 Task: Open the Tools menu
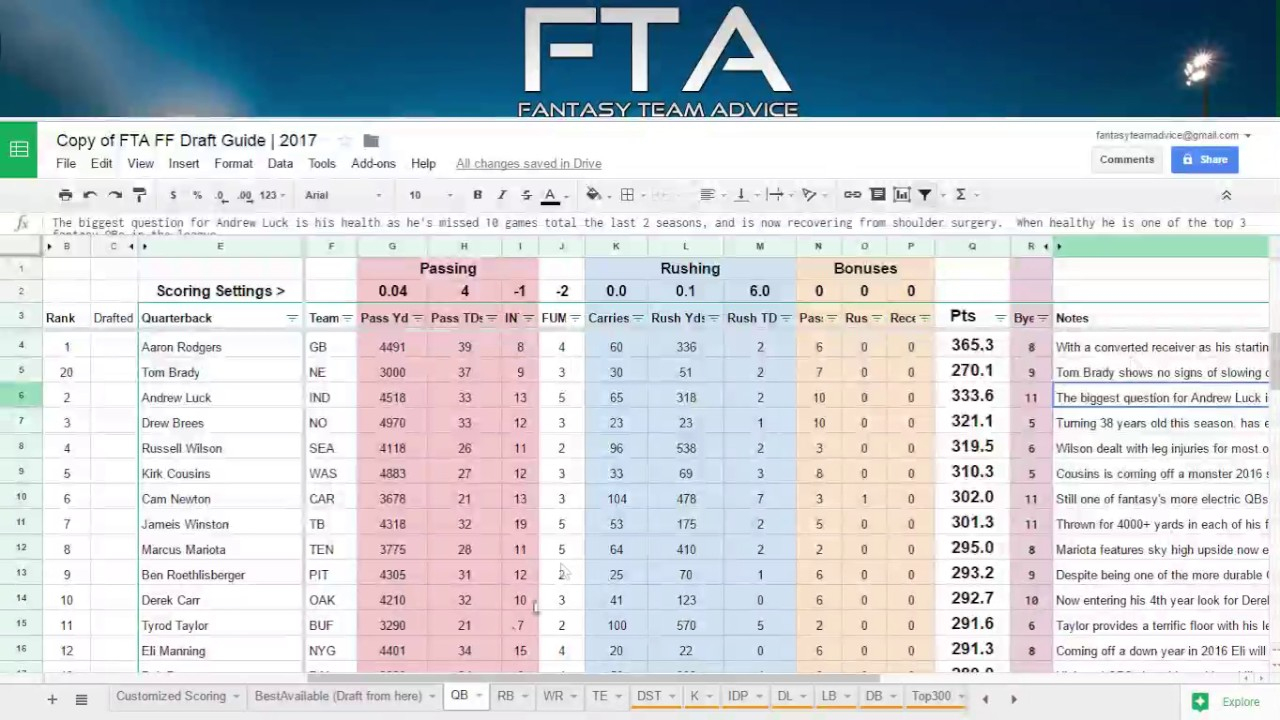point(322,163)
